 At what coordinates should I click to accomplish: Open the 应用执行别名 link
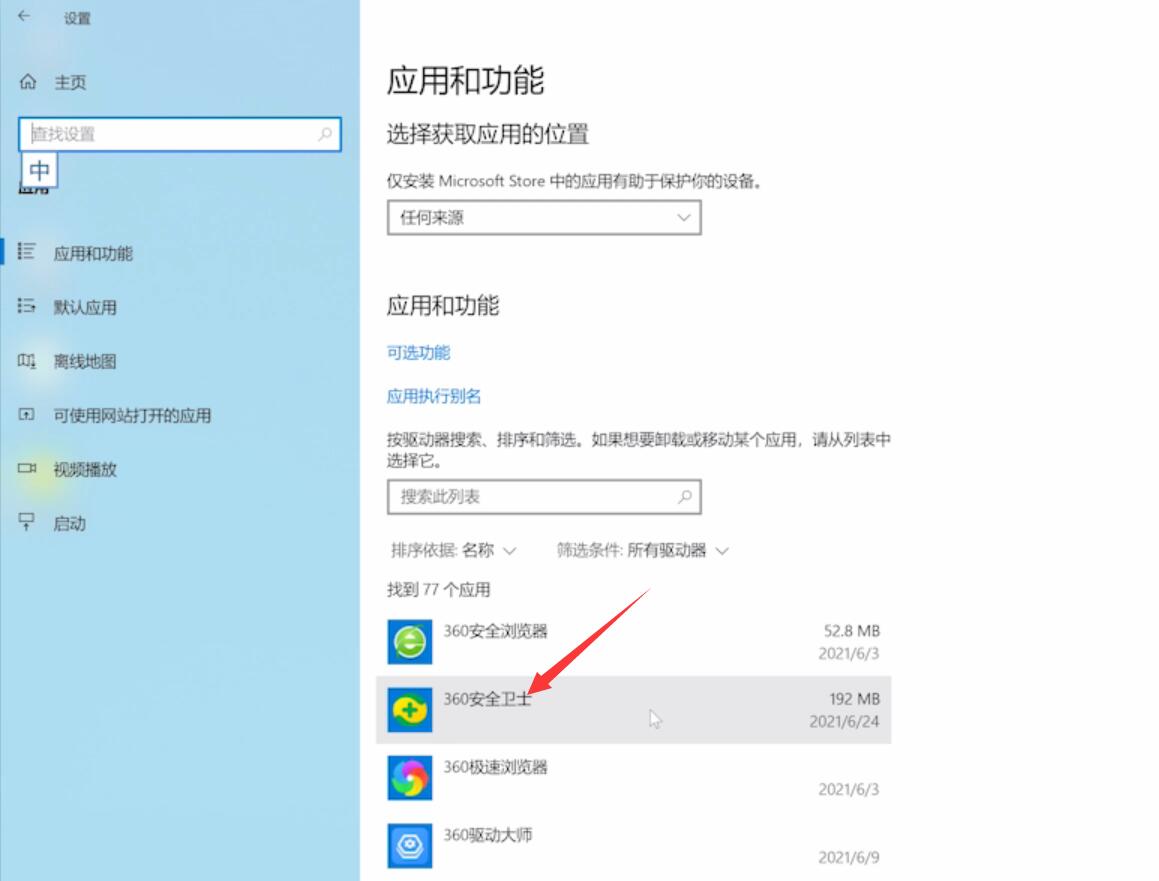click(434, 396)
